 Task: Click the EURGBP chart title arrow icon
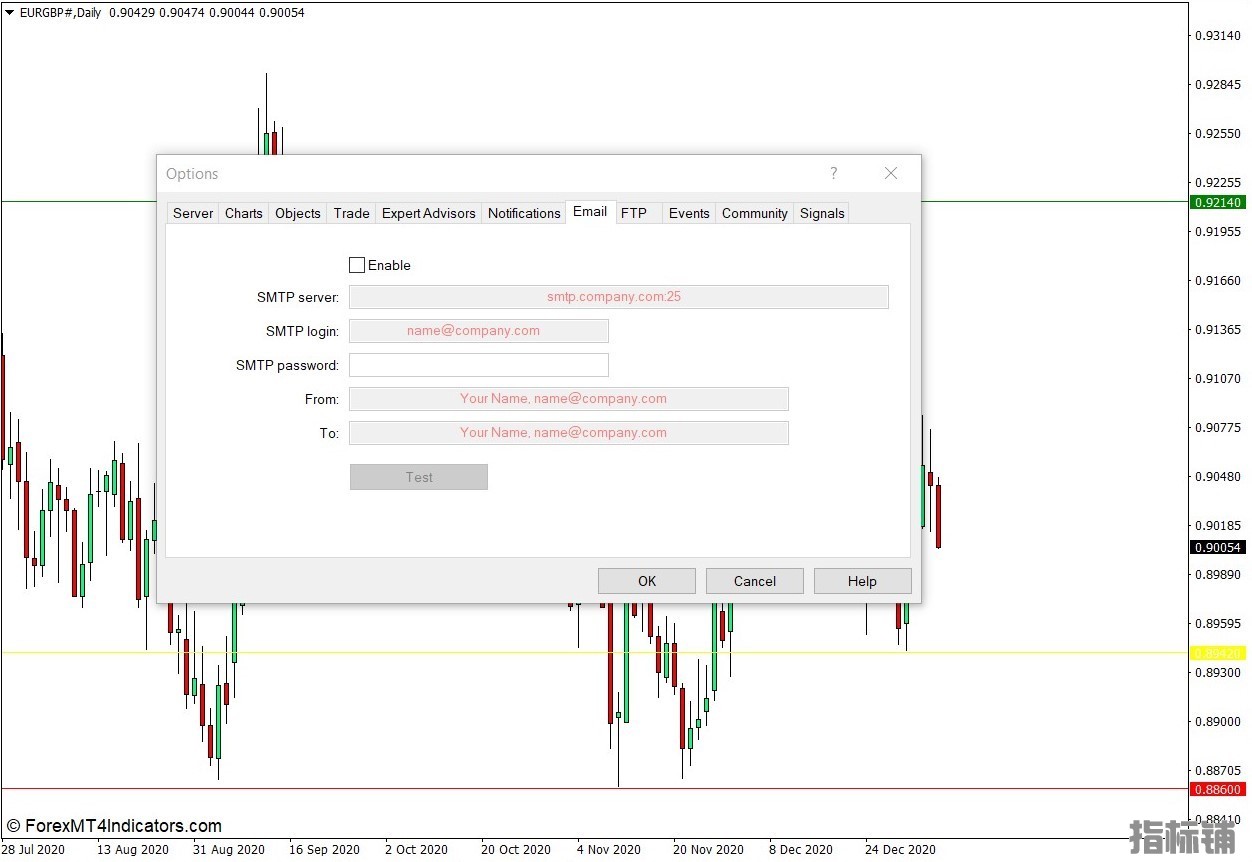pos(9,13)
